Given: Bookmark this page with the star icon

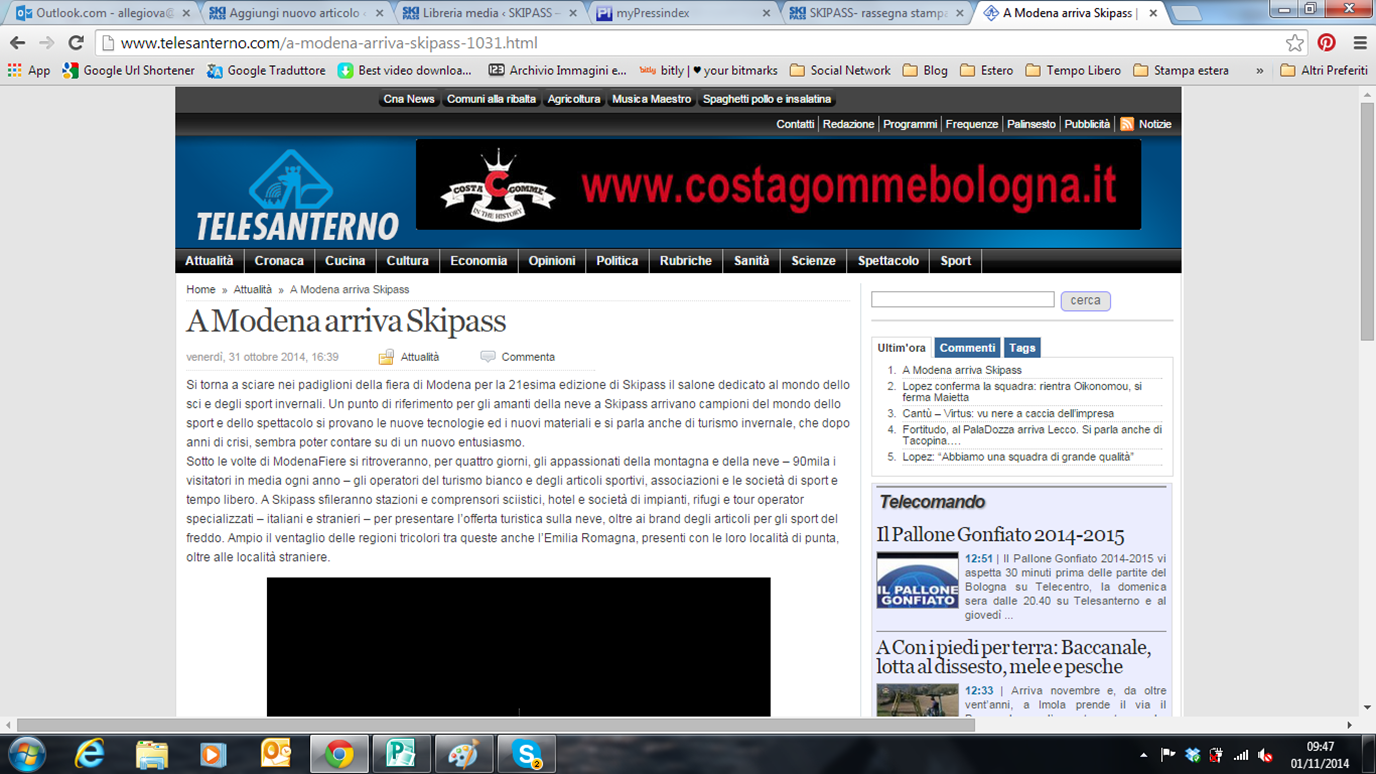Looking at the screenshot, I should coord(1295,43).
